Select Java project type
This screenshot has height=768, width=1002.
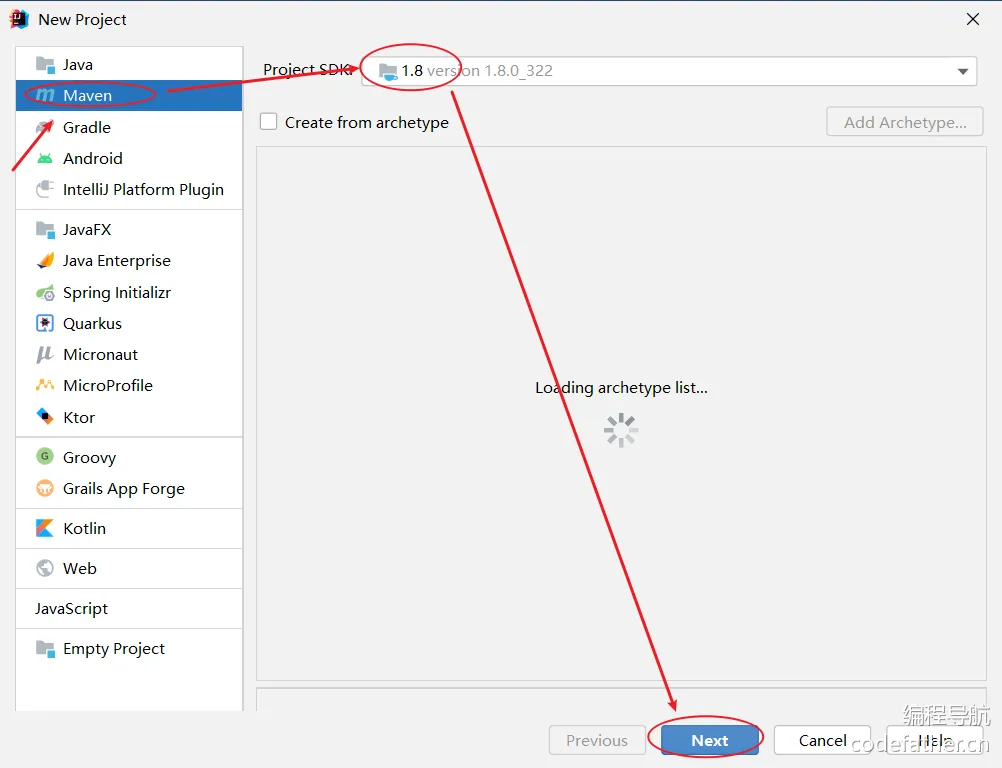[x=129, y=65]
